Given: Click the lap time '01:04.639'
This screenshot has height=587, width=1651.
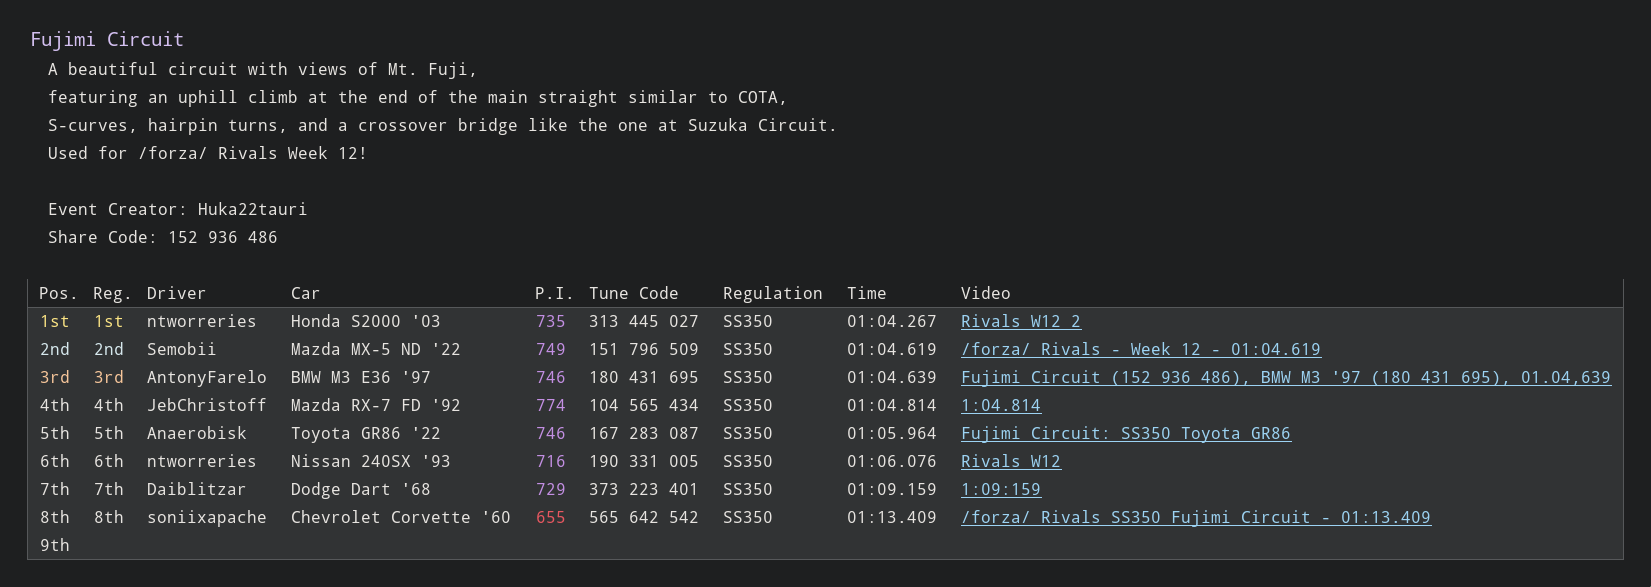Looking at the screenshot, I should [x=892, y=377].
